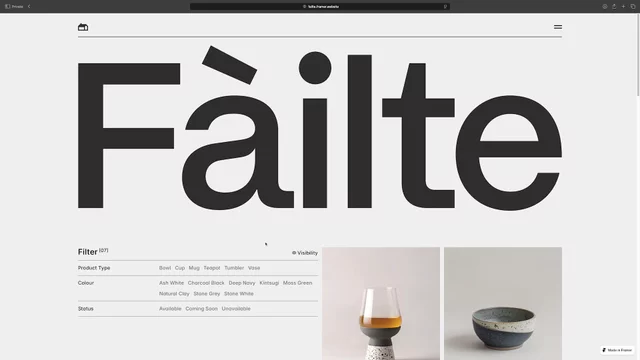Screen dimensions: 640x360
Task: Toggle the browser sidebar icon
Action: pos(7,7)
